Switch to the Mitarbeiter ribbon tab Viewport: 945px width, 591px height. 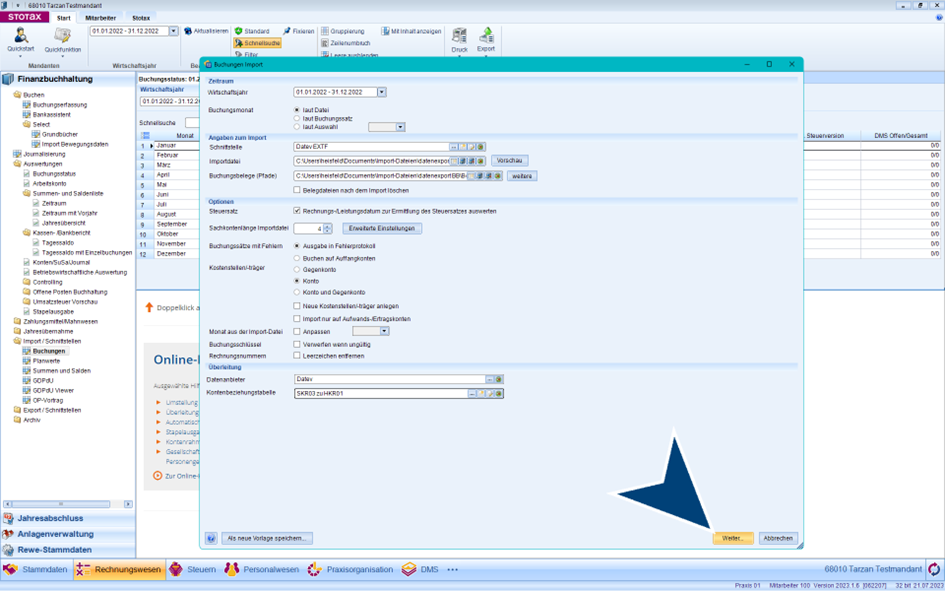click(100, 18)
